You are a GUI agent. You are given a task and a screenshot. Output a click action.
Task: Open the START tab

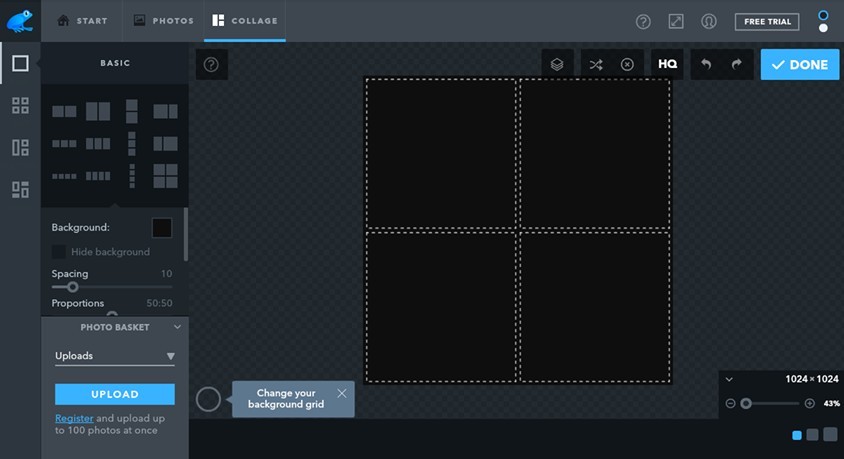click(82, 21)
